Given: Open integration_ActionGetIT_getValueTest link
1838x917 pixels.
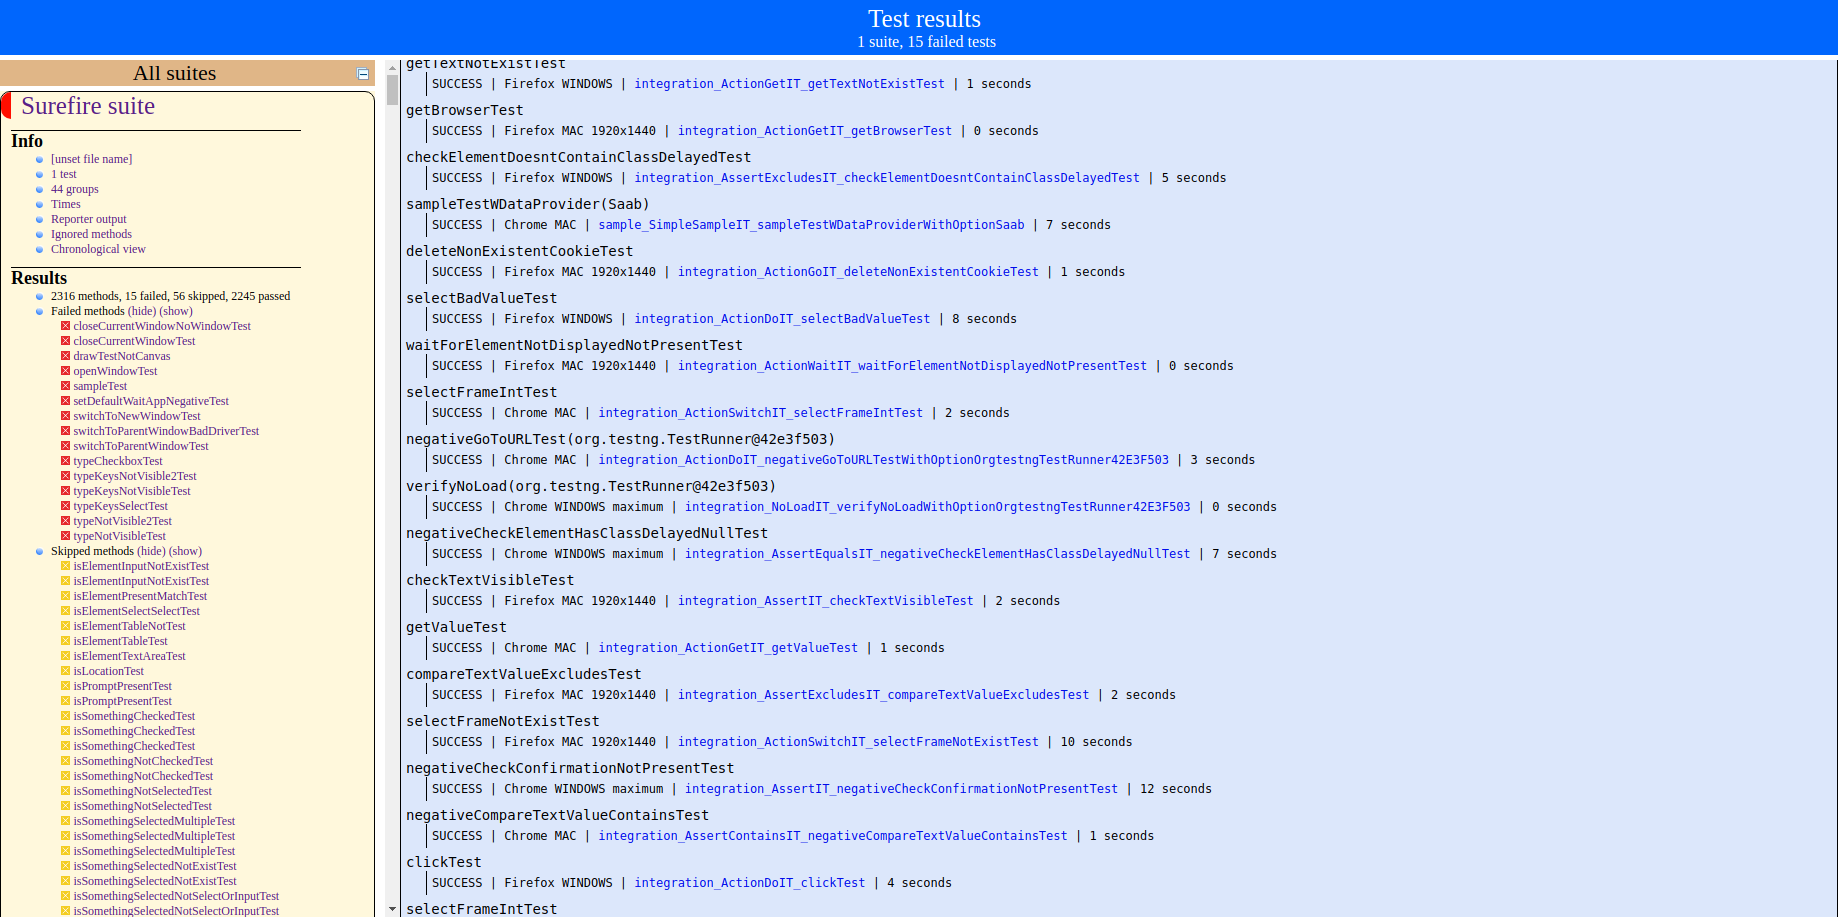Looking at the screenshot, I should (728, 648).
